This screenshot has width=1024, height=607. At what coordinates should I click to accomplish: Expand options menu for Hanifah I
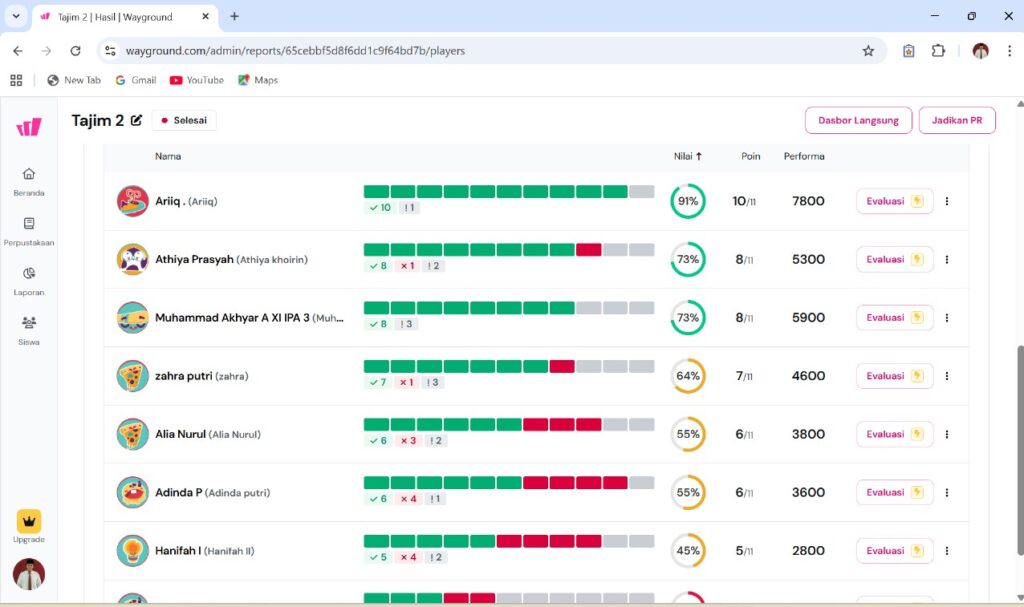pos(947,551)
